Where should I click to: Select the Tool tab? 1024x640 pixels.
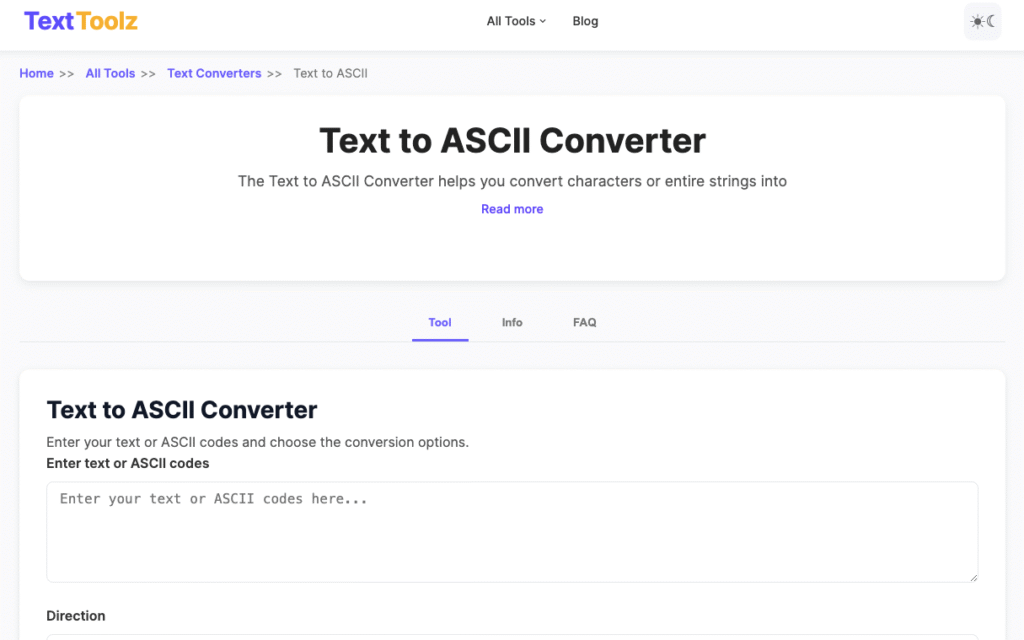(440, 322)
